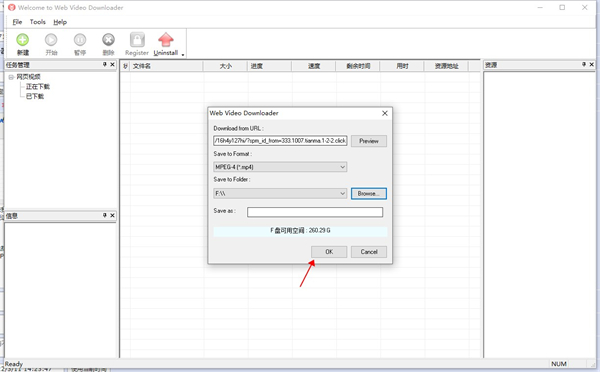Open the Save to Folder dropdown
The width and height of the screenshot is (600, 372).
tap(280, 193)
